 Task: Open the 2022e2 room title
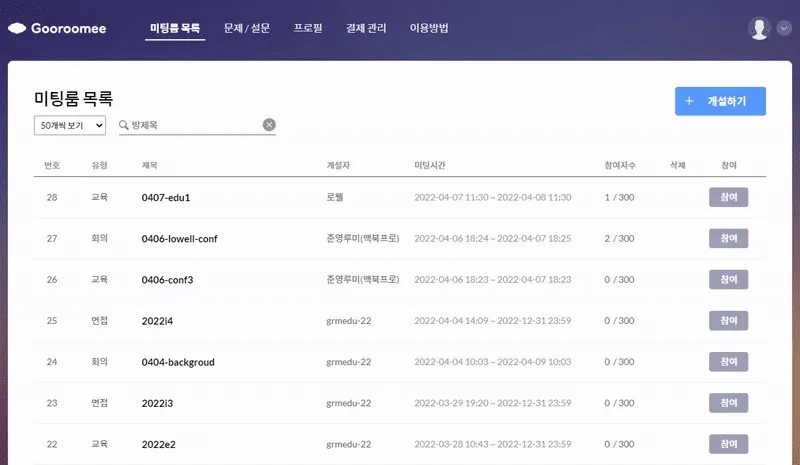tap(159, 445)
